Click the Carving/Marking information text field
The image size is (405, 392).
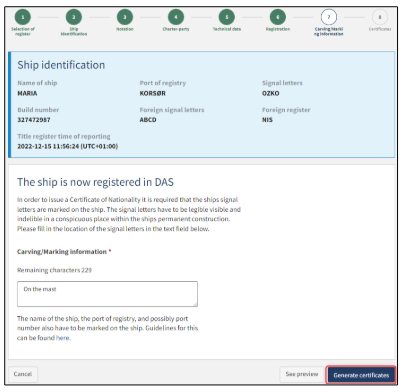coord(107,294)
